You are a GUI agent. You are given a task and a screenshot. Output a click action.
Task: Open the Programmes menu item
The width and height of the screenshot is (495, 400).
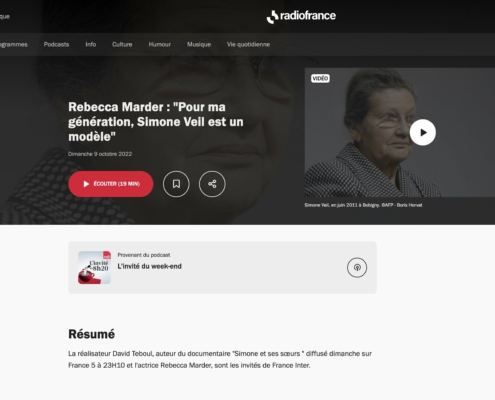[14, 44]
